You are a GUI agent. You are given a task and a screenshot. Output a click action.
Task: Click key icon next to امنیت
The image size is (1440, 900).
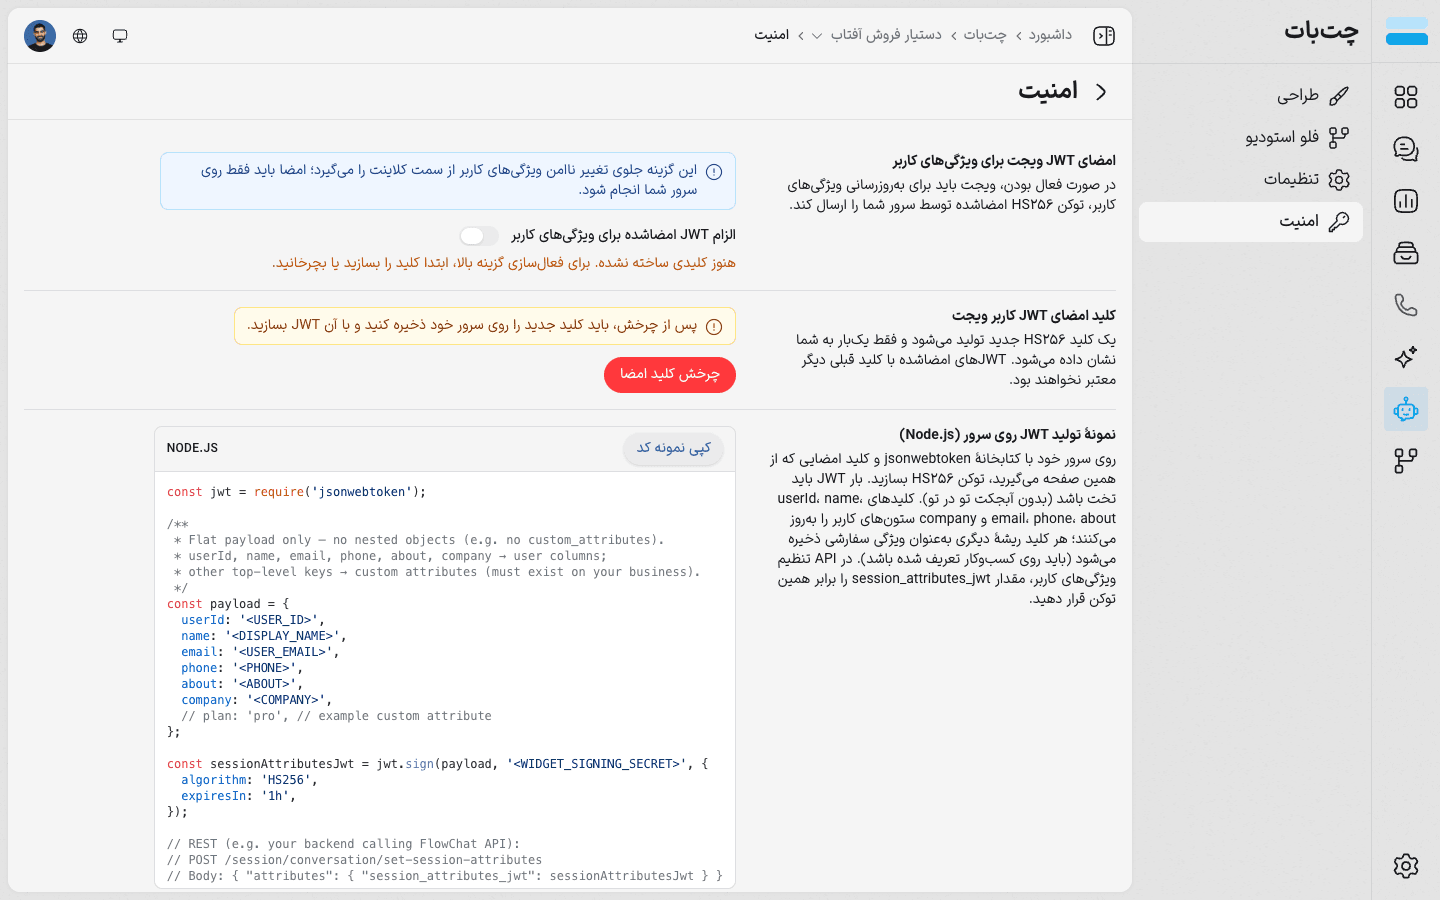click(x=1339, y=222)
